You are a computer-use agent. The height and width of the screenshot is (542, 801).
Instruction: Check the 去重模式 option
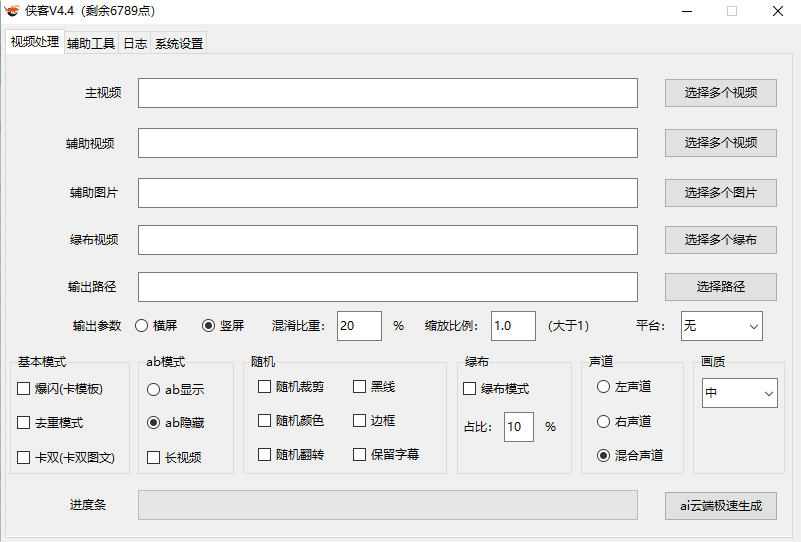pos(24,423)
